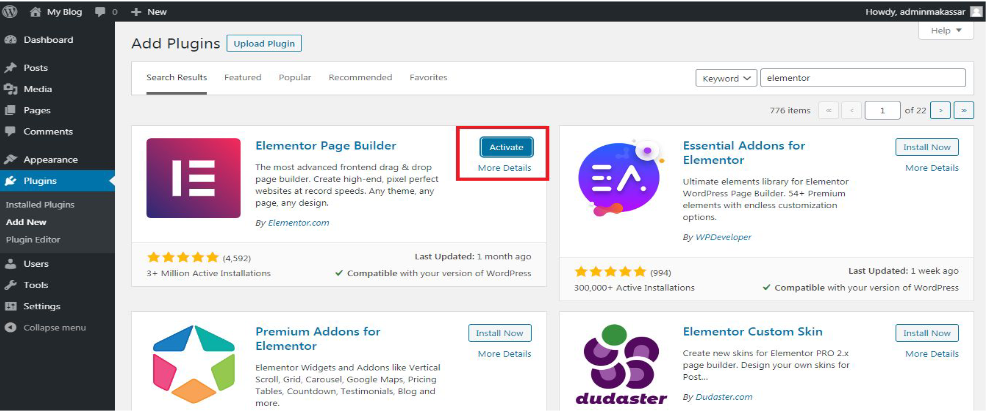This screenshot has height=412, width=991.
Task: Open the Tools wrench icon
Action: (10, 285)
